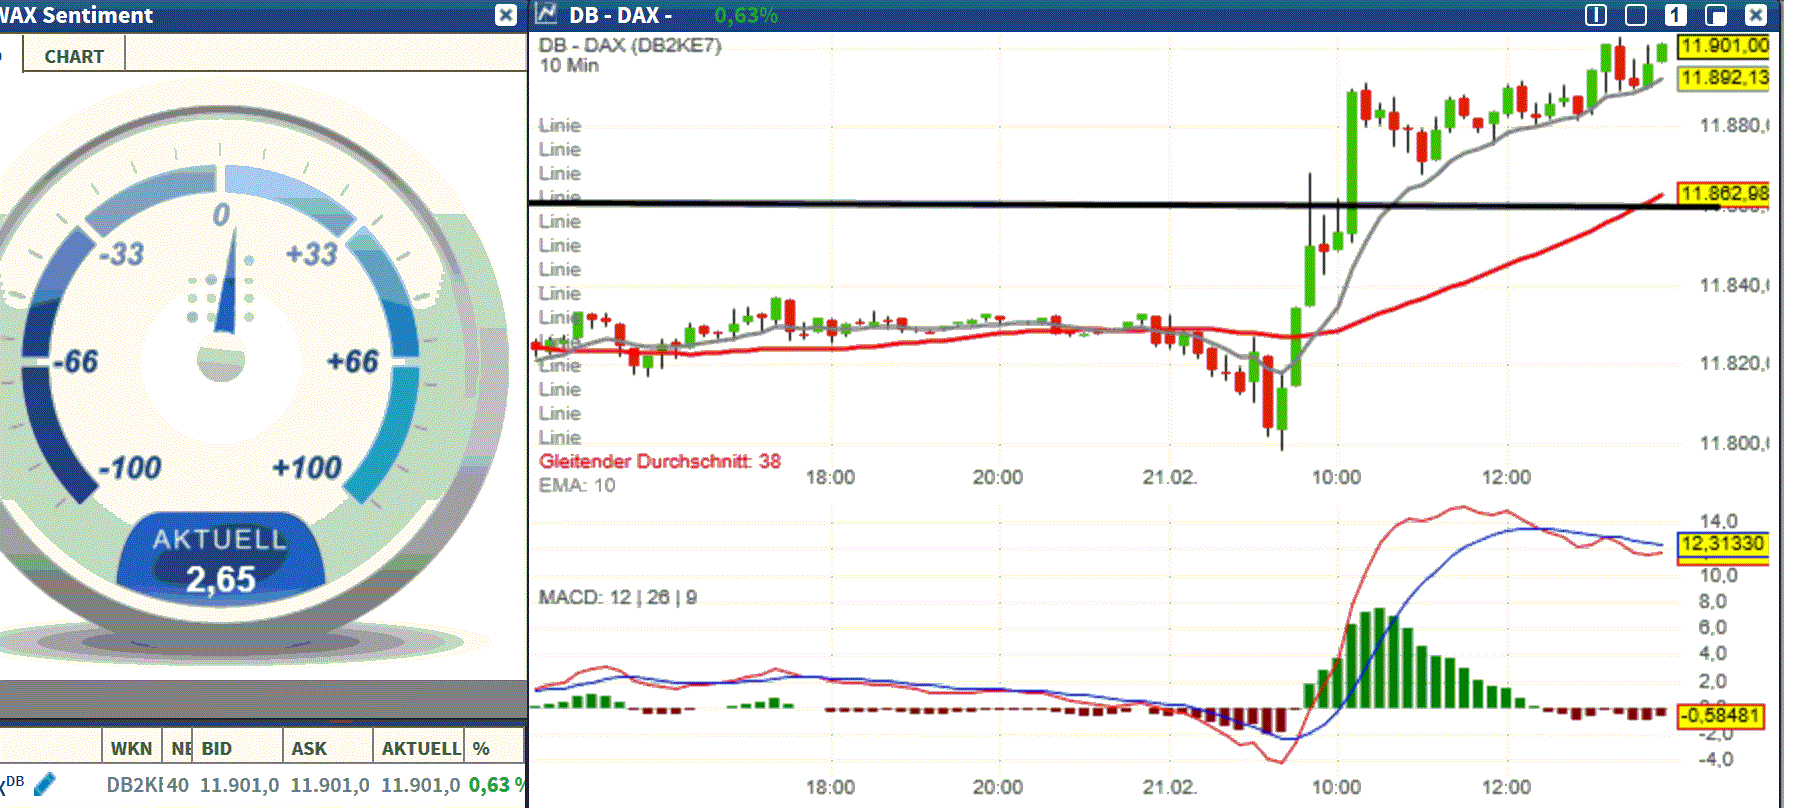Image resolution: width=1795 pixels, height=808 pixels.
Task: Click the empty square icon in the chart title bar
Action: (1636, 15)
